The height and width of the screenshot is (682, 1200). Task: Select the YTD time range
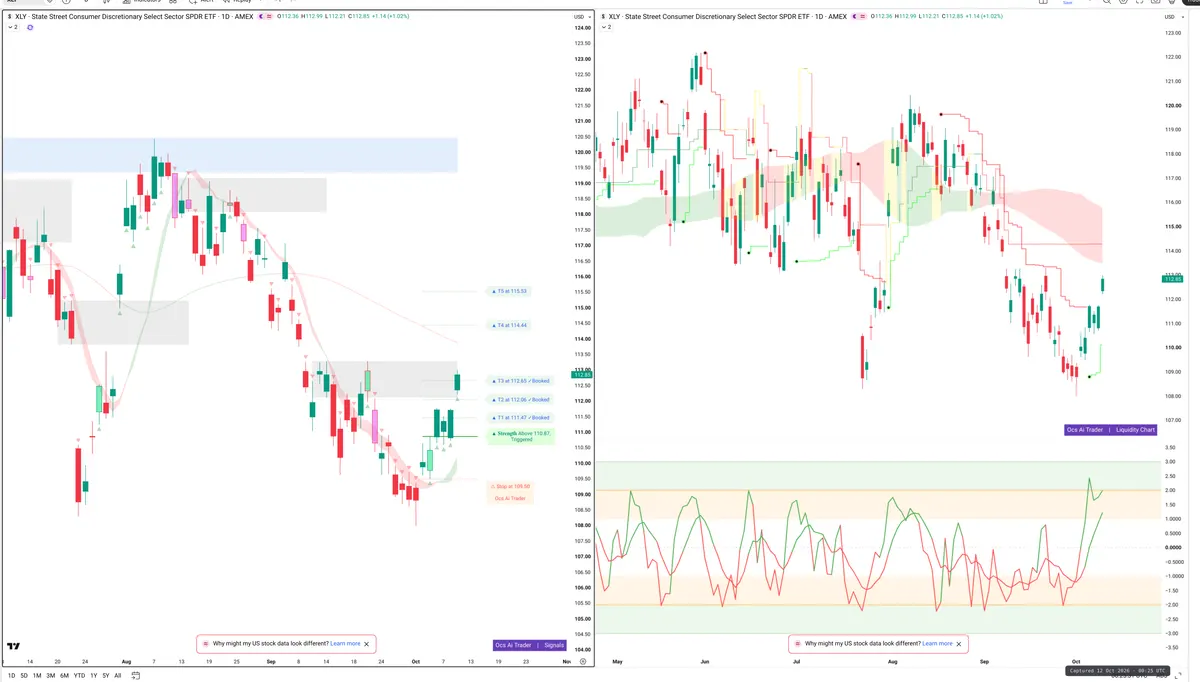click(79, 676)
